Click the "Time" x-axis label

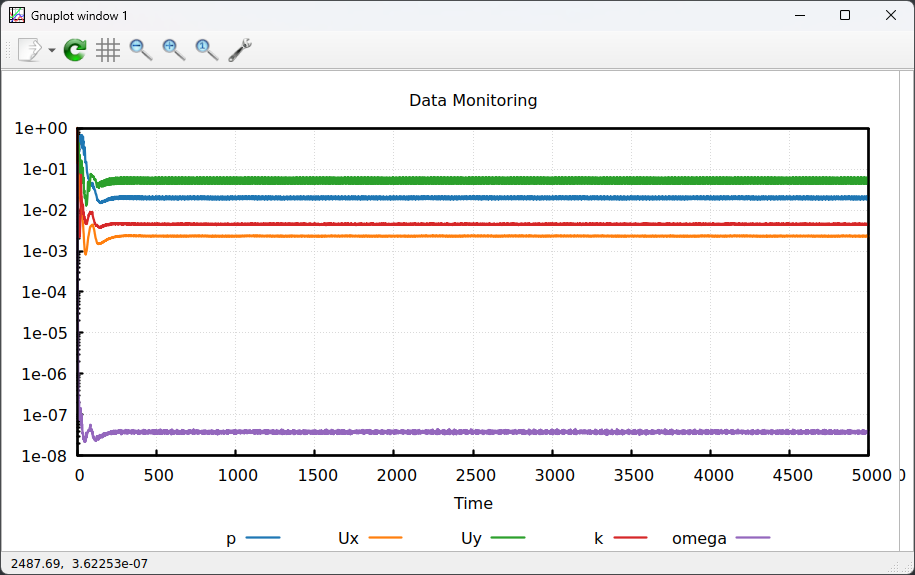[x=473, y=503]
